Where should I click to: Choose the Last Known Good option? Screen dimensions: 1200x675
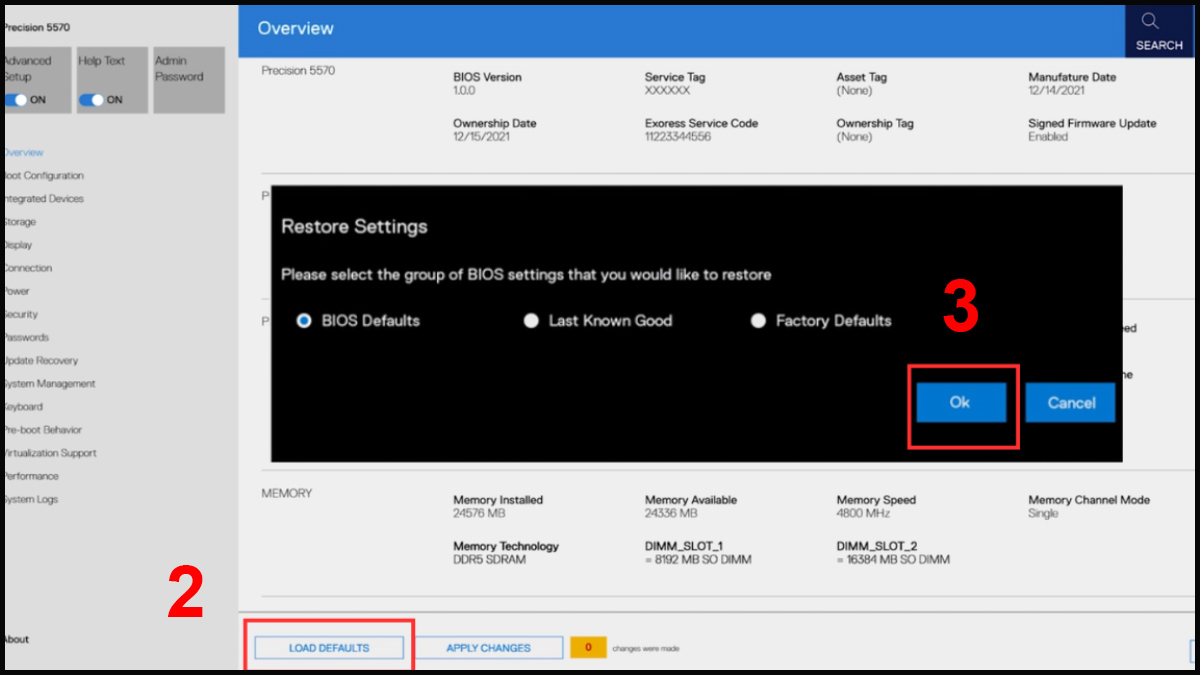[532, 321]
